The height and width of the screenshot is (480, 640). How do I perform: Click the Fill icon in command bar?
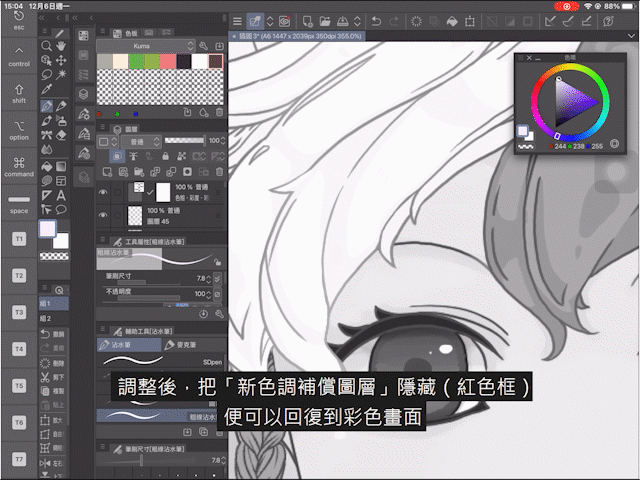click(452, 21)
